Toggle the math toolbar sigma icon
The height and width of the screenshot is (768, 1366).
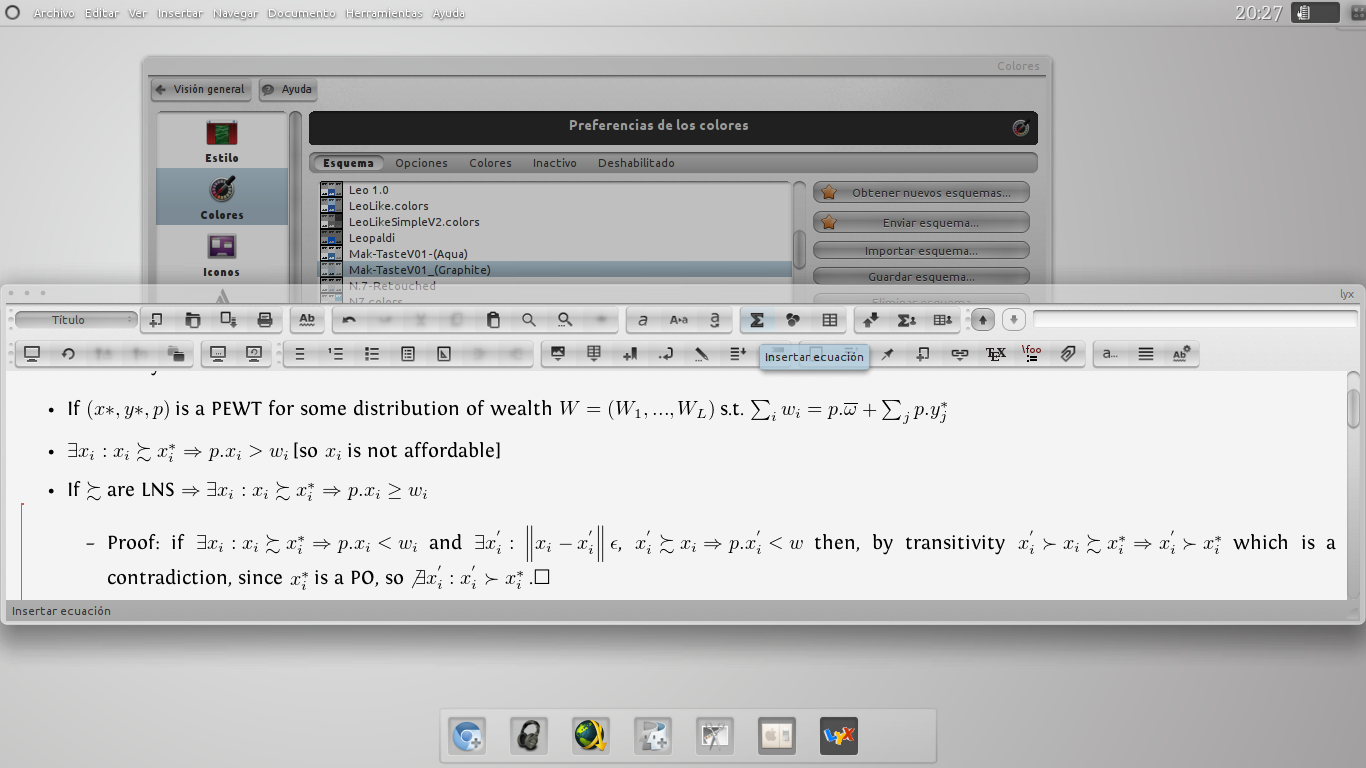pos(907,320)
